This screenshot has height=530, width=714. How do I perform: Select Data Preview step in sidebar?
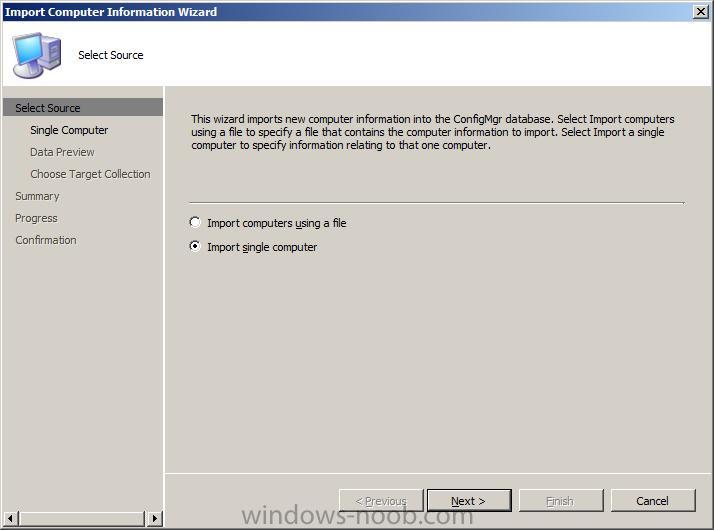coord(62,152)
